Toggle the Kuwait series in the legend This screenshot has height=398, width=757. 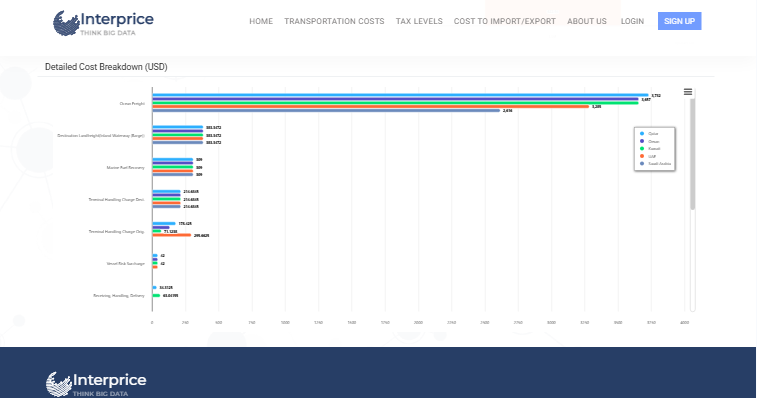[650, 149]
